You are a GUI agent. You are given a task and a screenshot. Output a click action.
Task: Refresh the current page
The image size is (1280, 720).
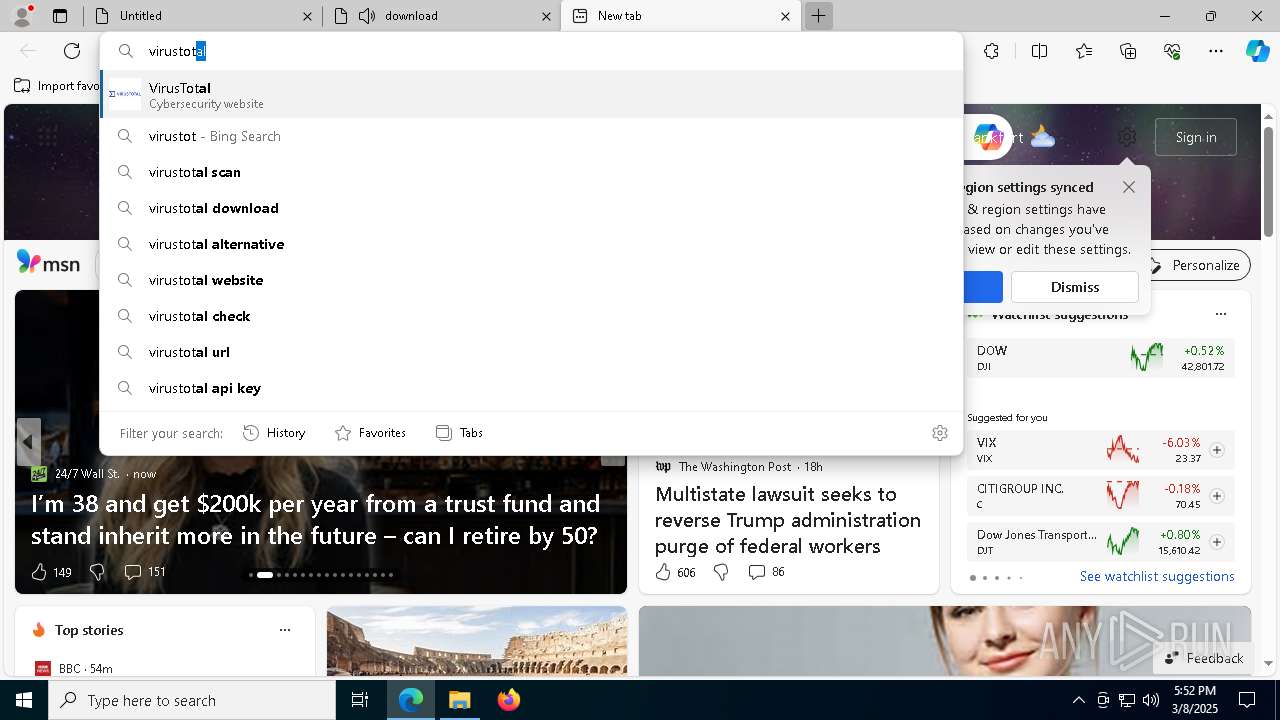[72, 51]
